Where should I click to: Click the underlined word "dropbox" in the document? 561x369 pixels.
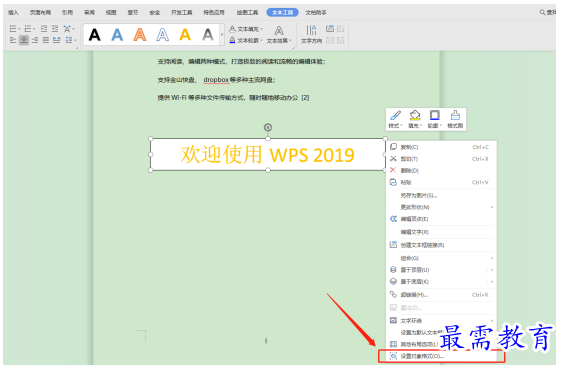(x=216, y=80)
